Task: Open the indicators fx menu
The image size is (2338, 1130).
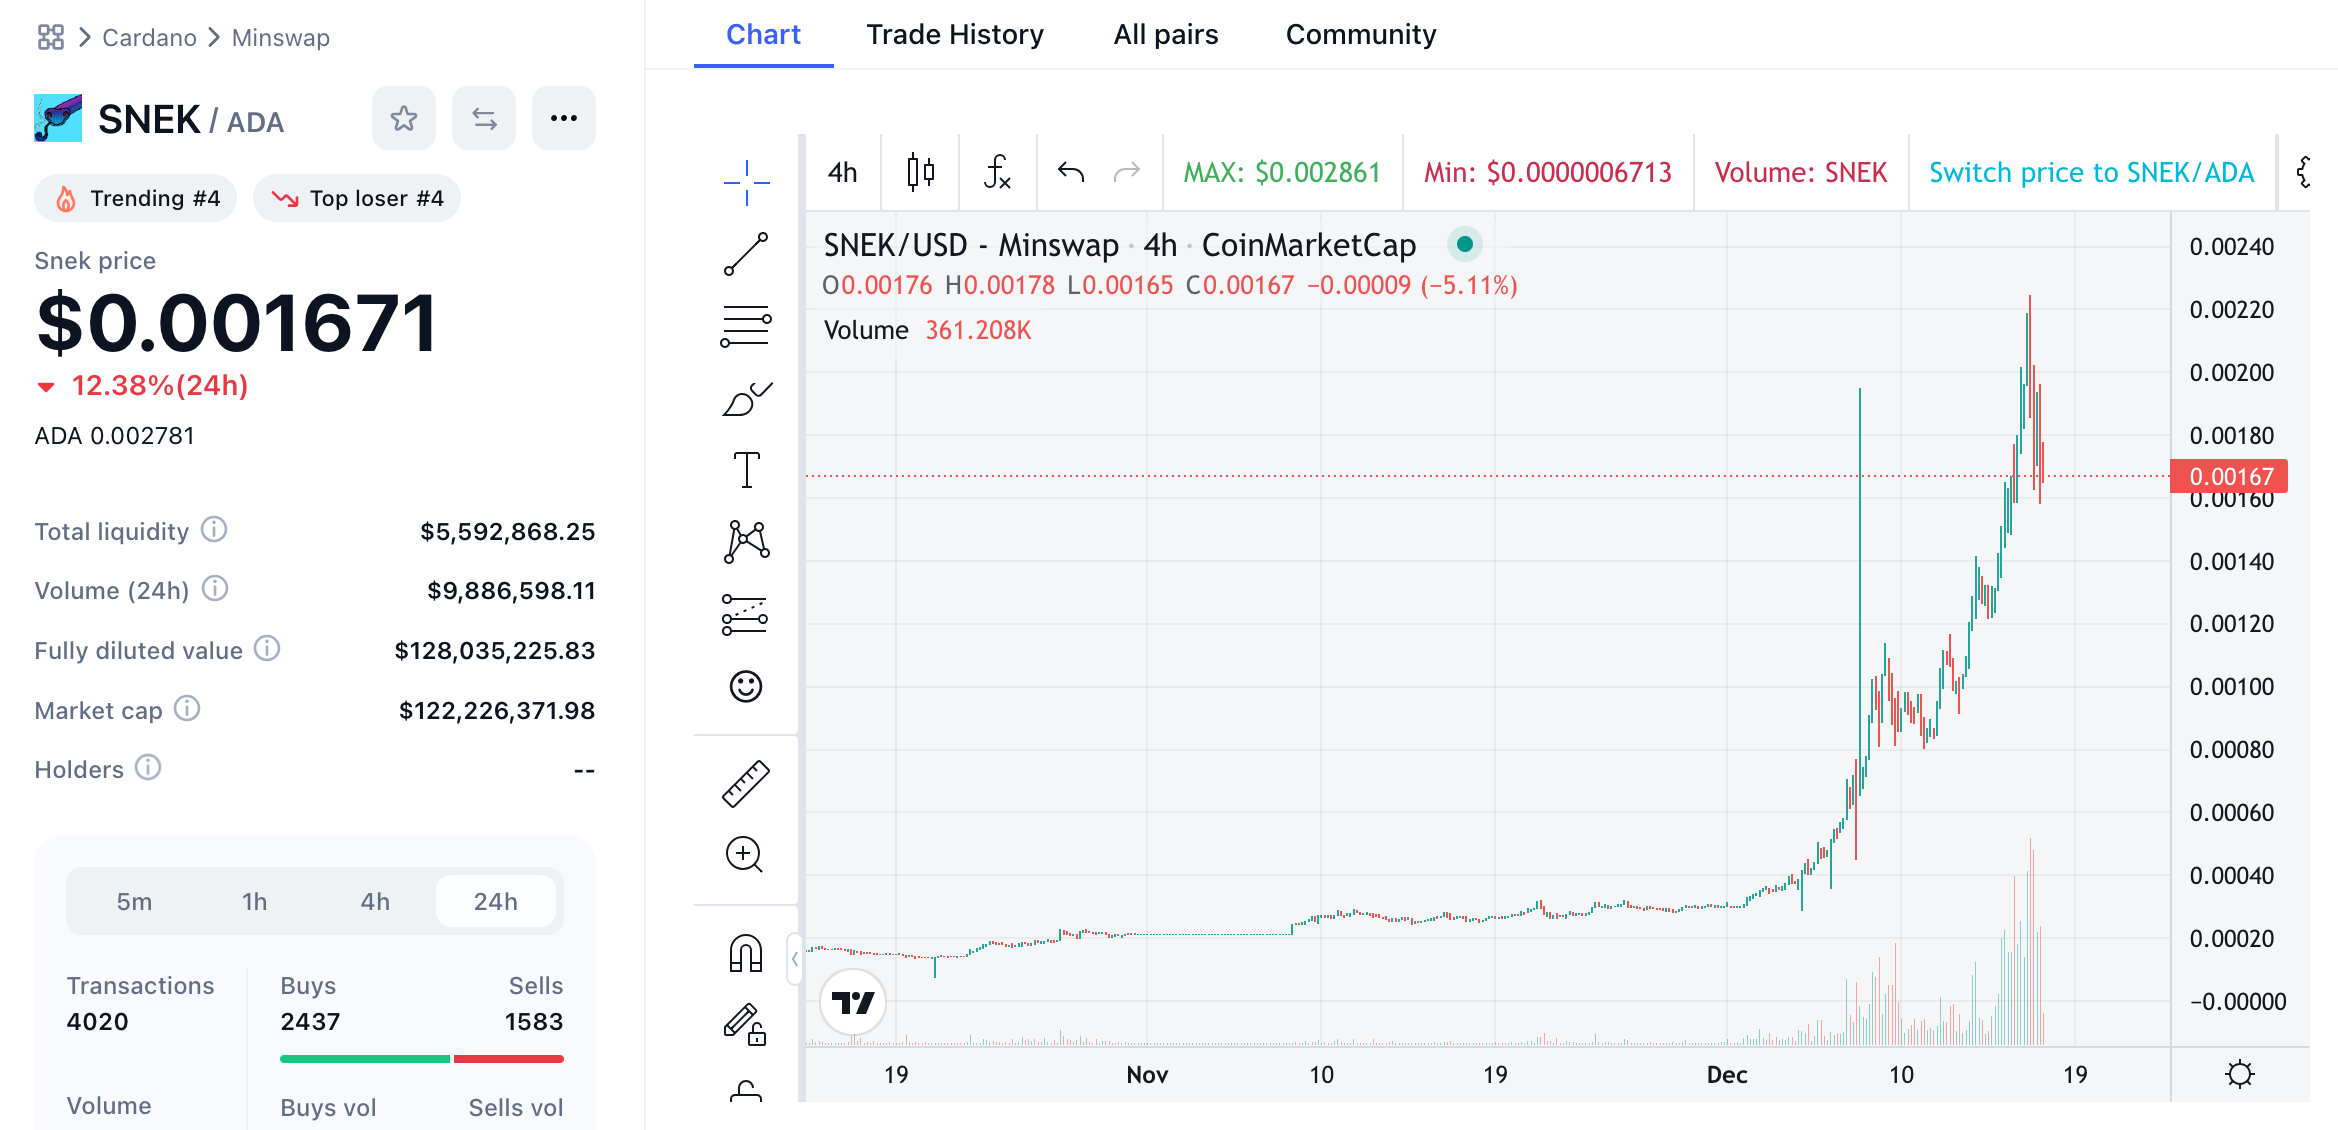Action: pyautogui.click(x=997, y=172)
